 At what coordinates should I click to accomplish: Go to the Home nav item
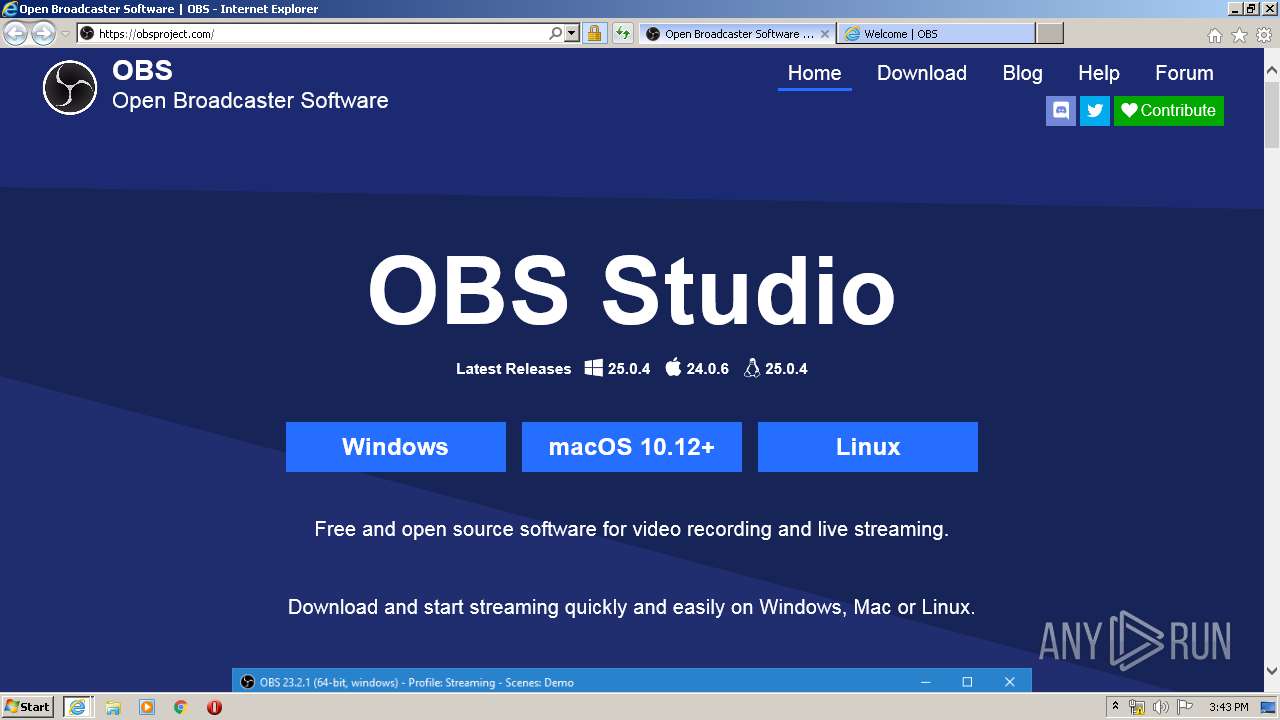(814, 73)
